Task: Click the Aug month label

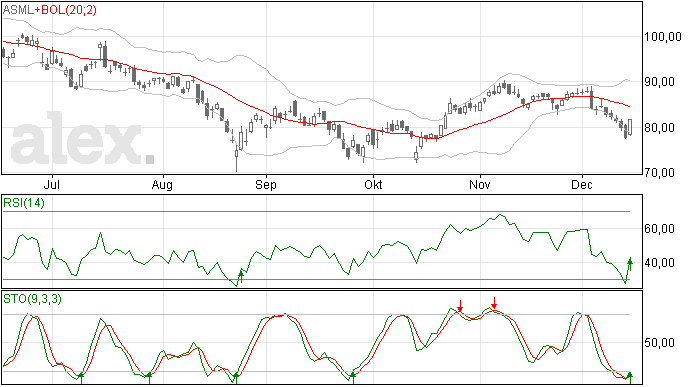Action: coord(162,185)
